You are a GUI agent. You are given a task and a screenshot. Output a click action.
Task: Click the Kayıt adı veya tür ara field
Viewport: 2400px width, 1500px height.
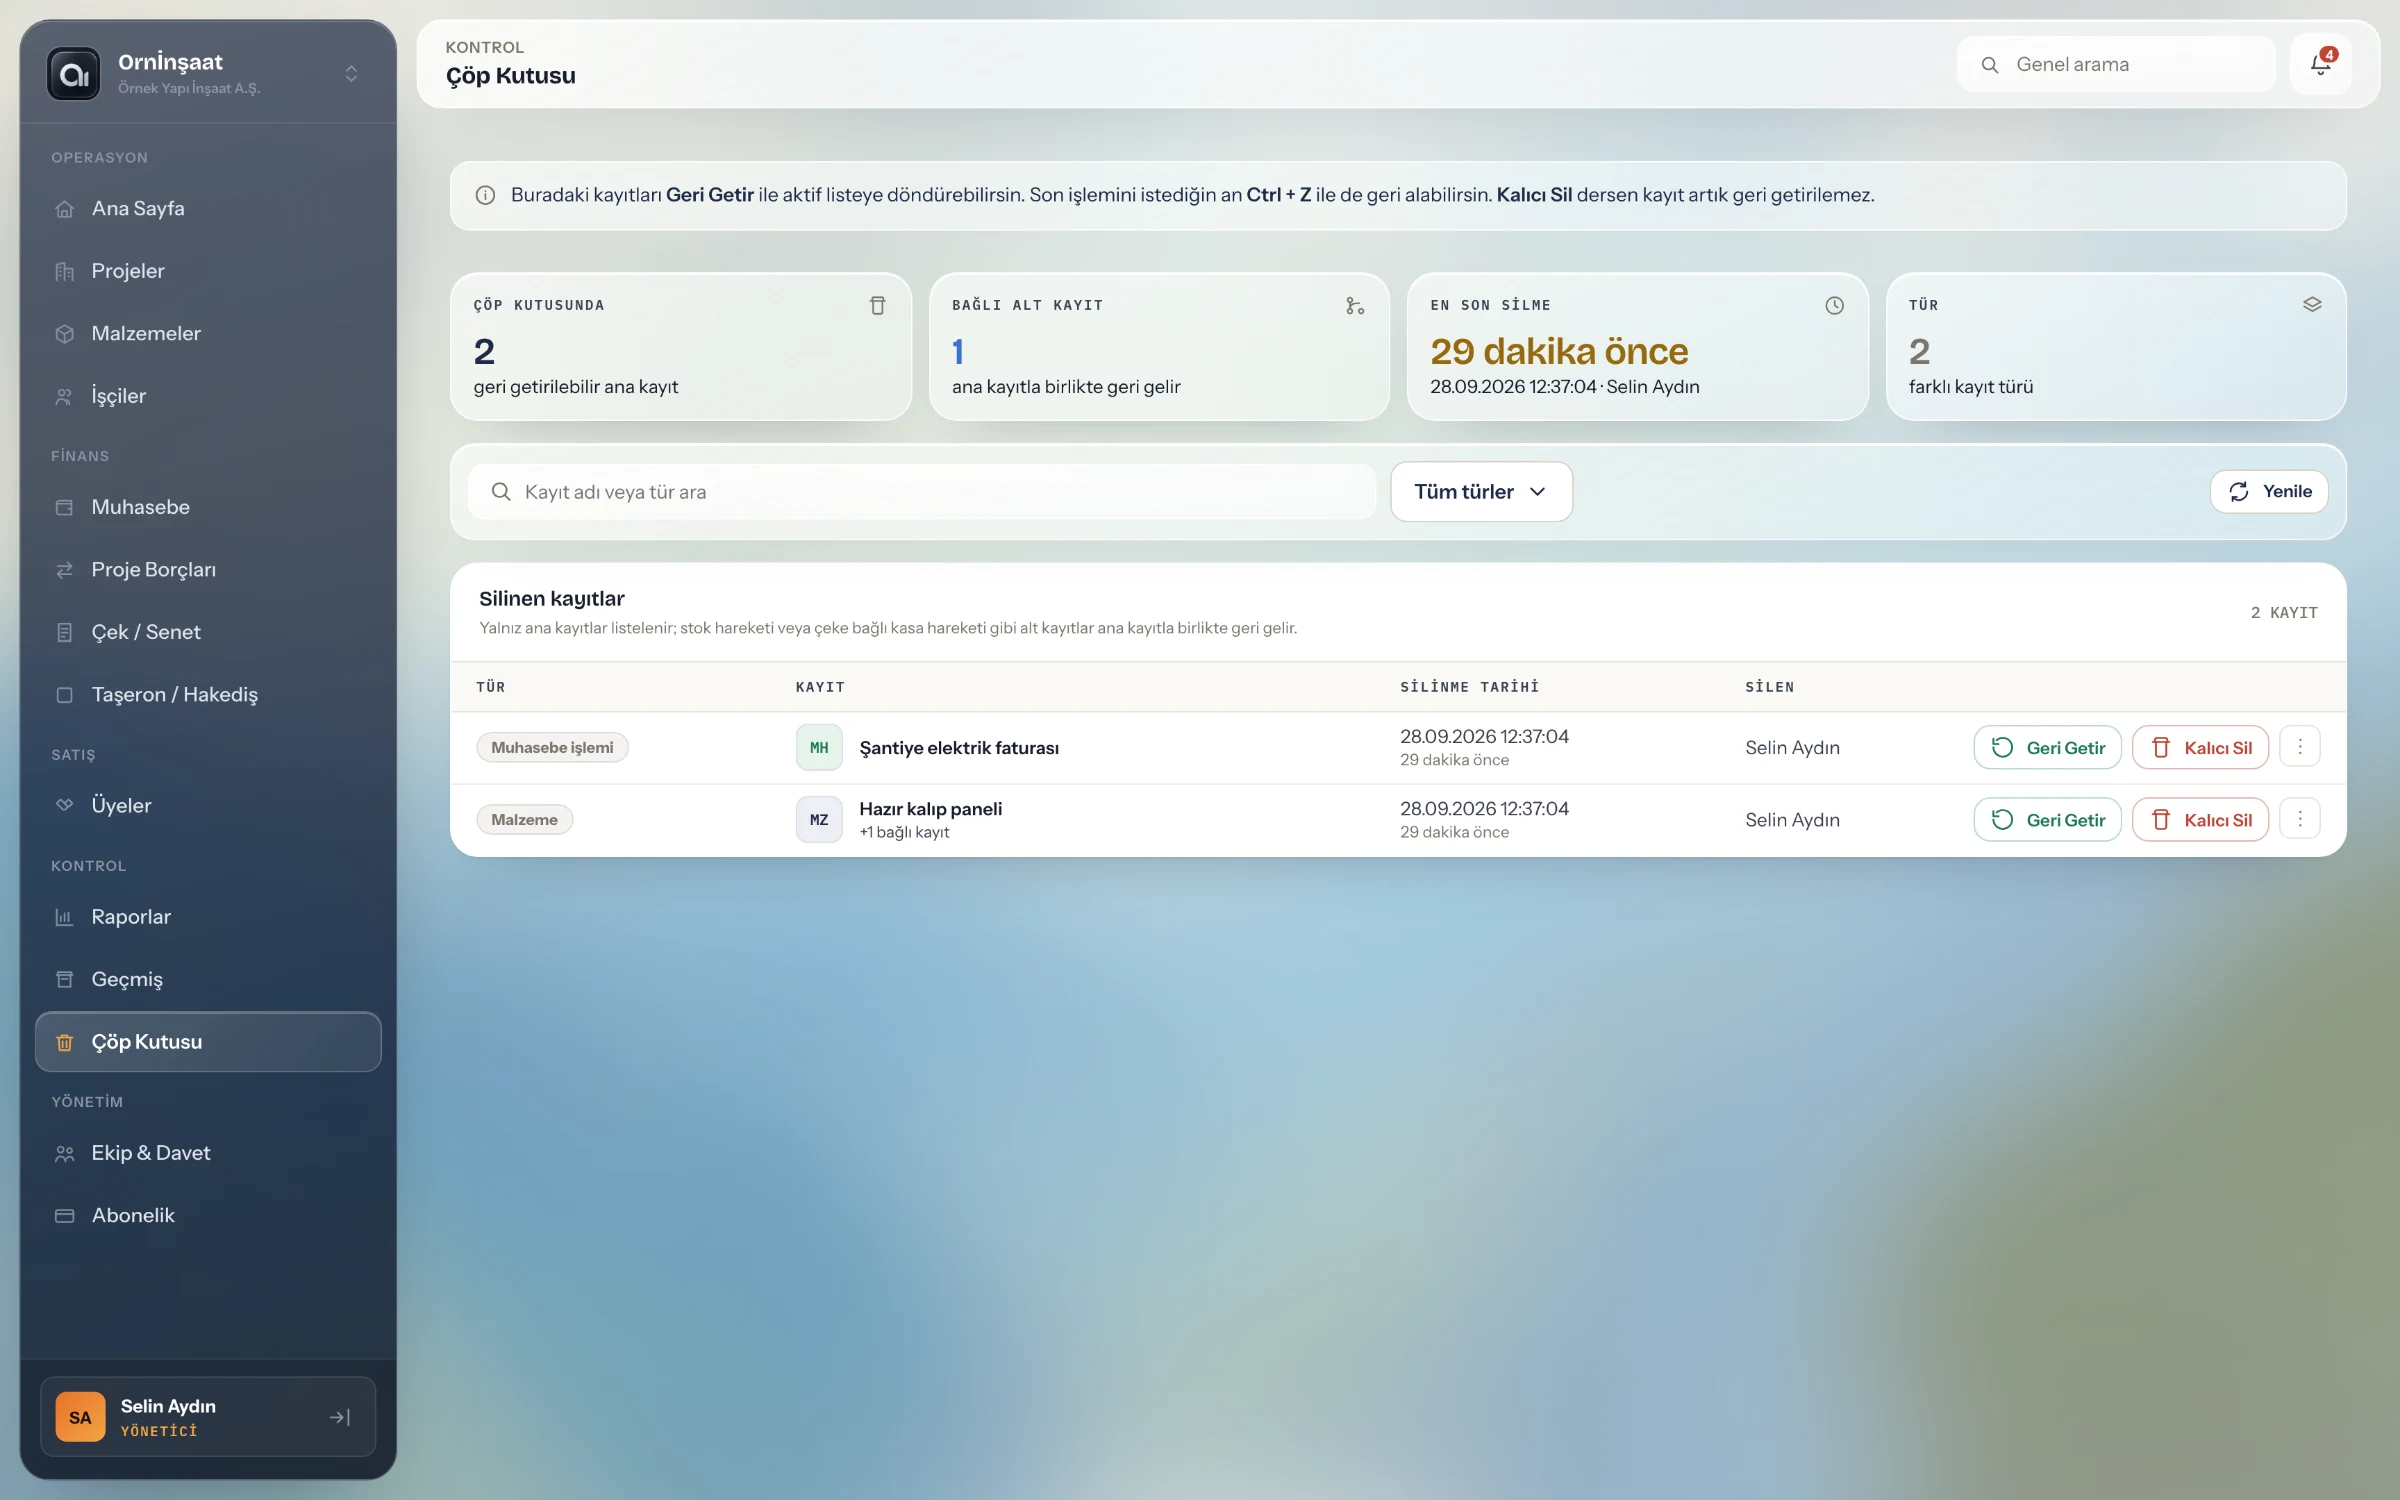pyautogui.click(x=922, y=491)
